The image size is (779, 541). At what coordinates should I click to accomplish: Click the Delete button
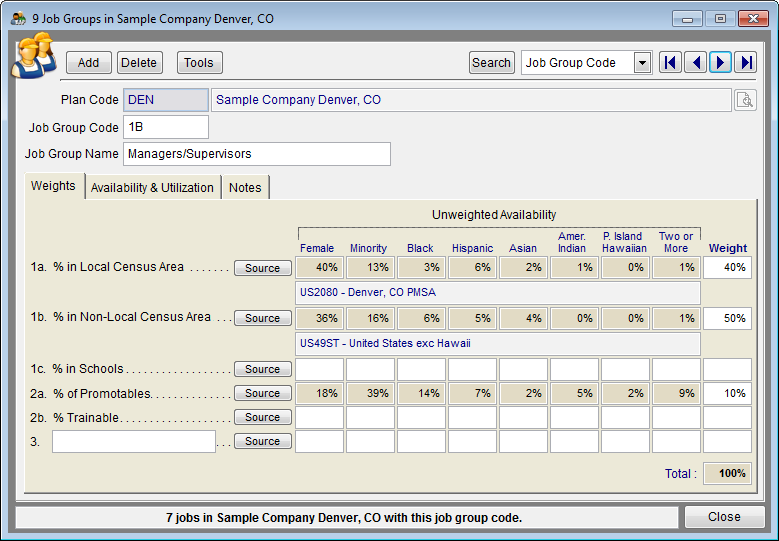139,63
